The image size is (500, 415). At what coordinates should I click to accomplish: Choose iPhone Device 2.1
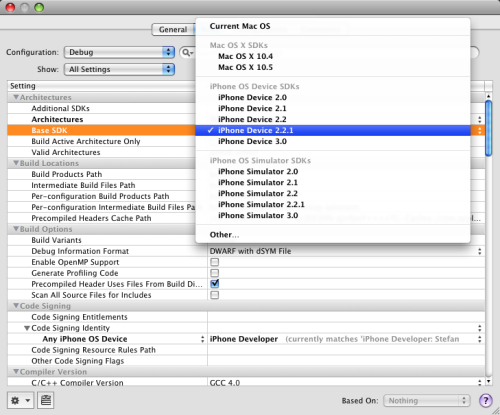pyautogui.click(x=333, y=108)
